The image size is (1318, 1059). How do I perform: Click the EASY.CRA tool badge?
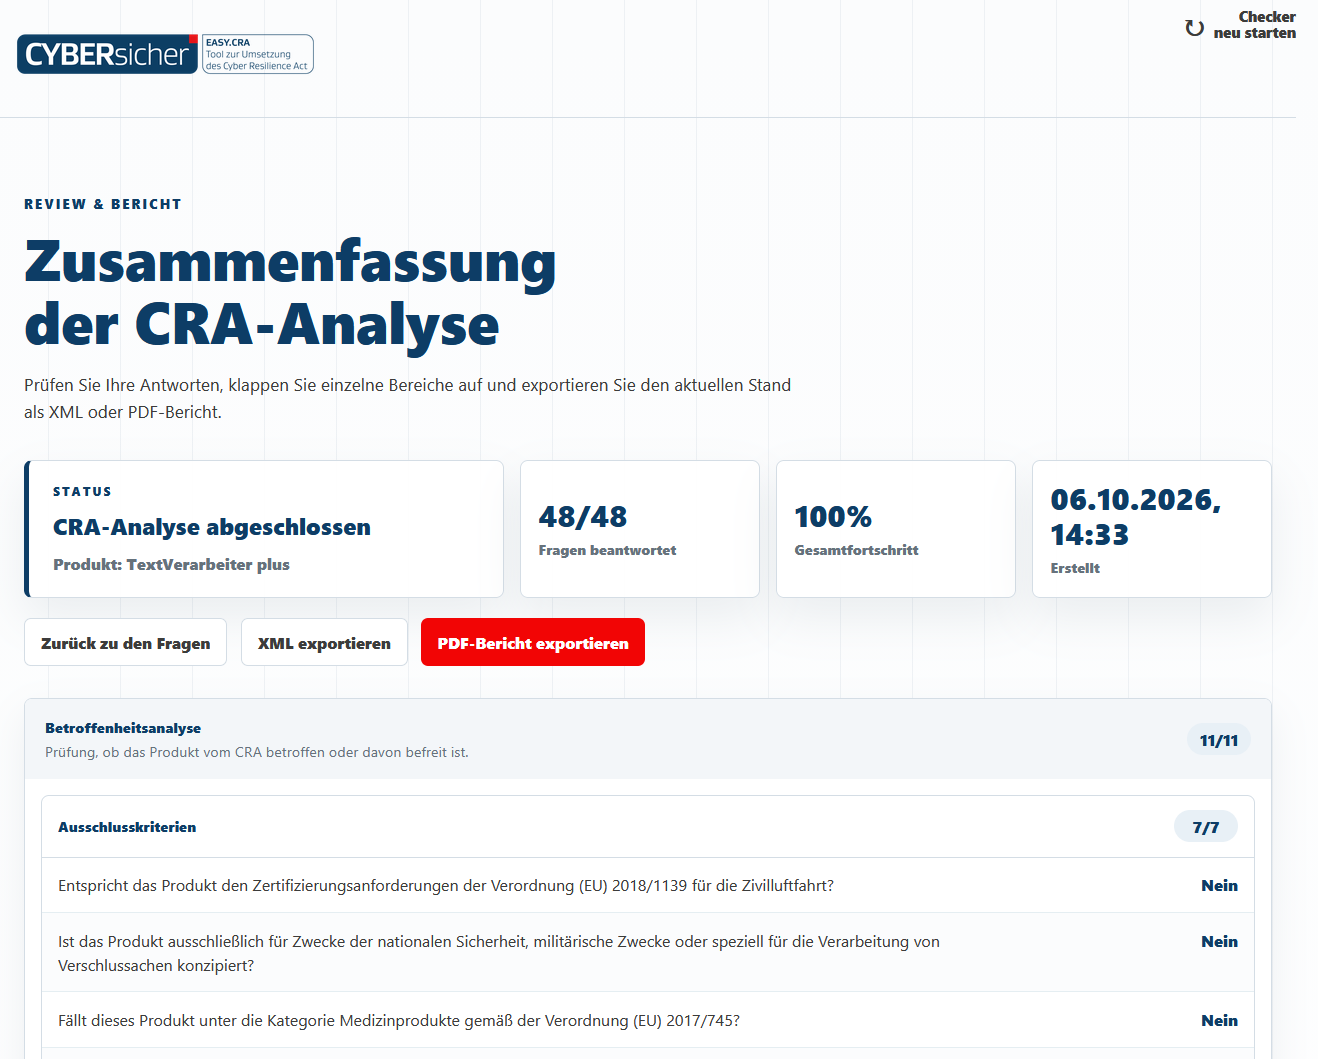[258, 54]
